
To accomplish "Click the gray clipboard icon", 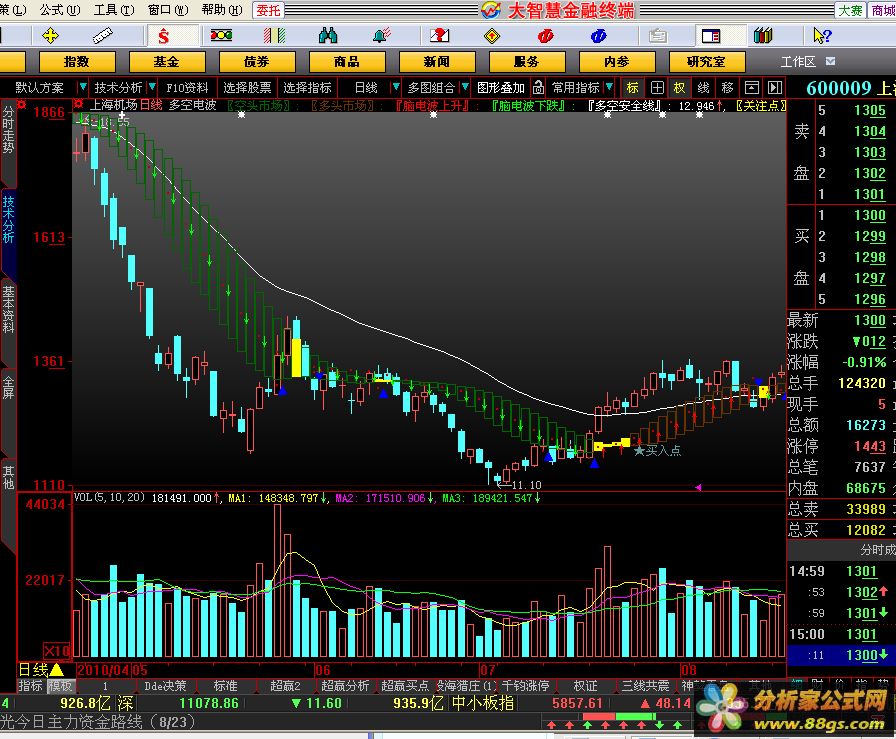I will (658, 36).
